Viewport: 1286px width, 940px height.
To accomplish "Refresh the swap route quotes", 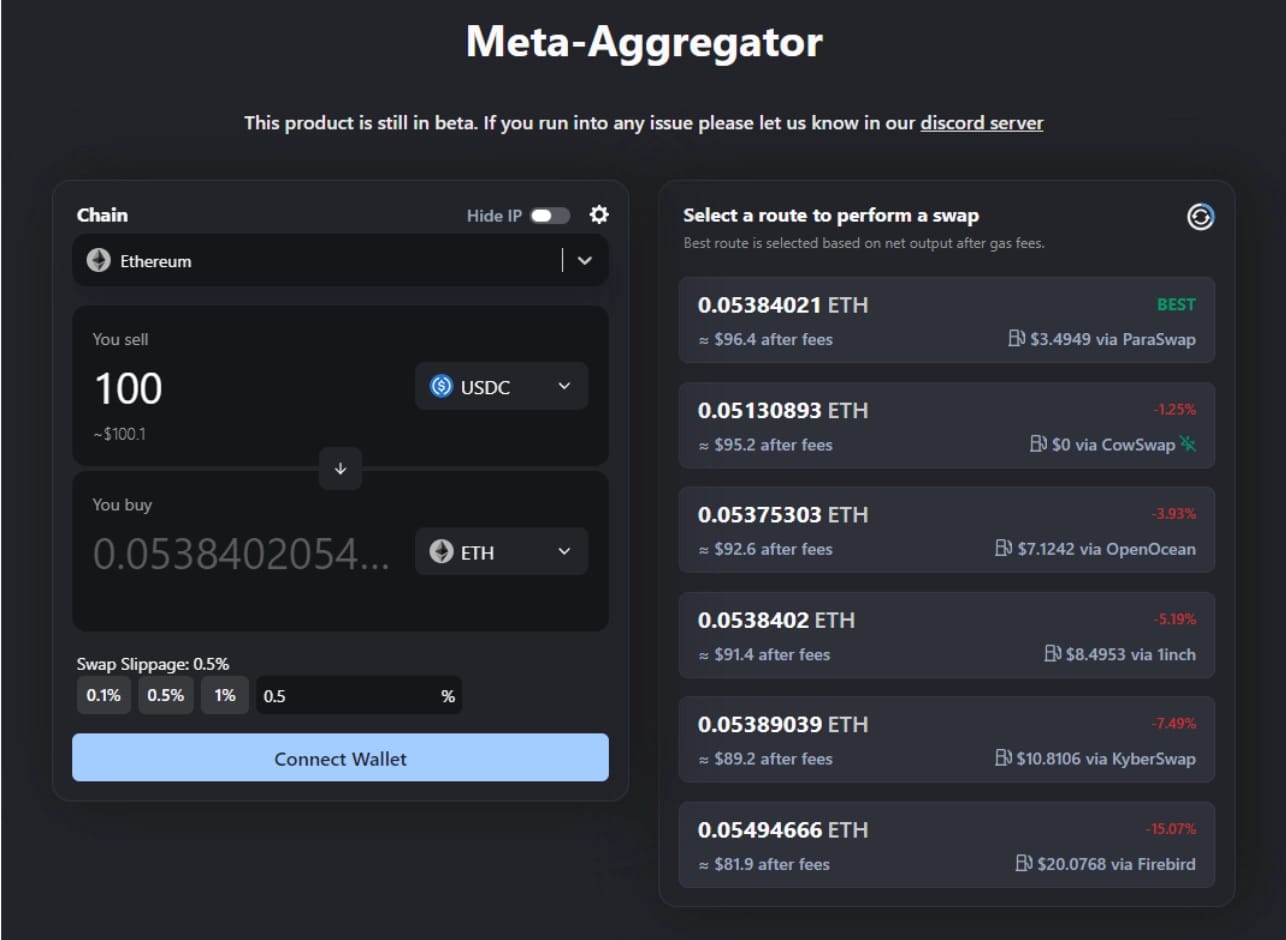I will coord(1199,216).
